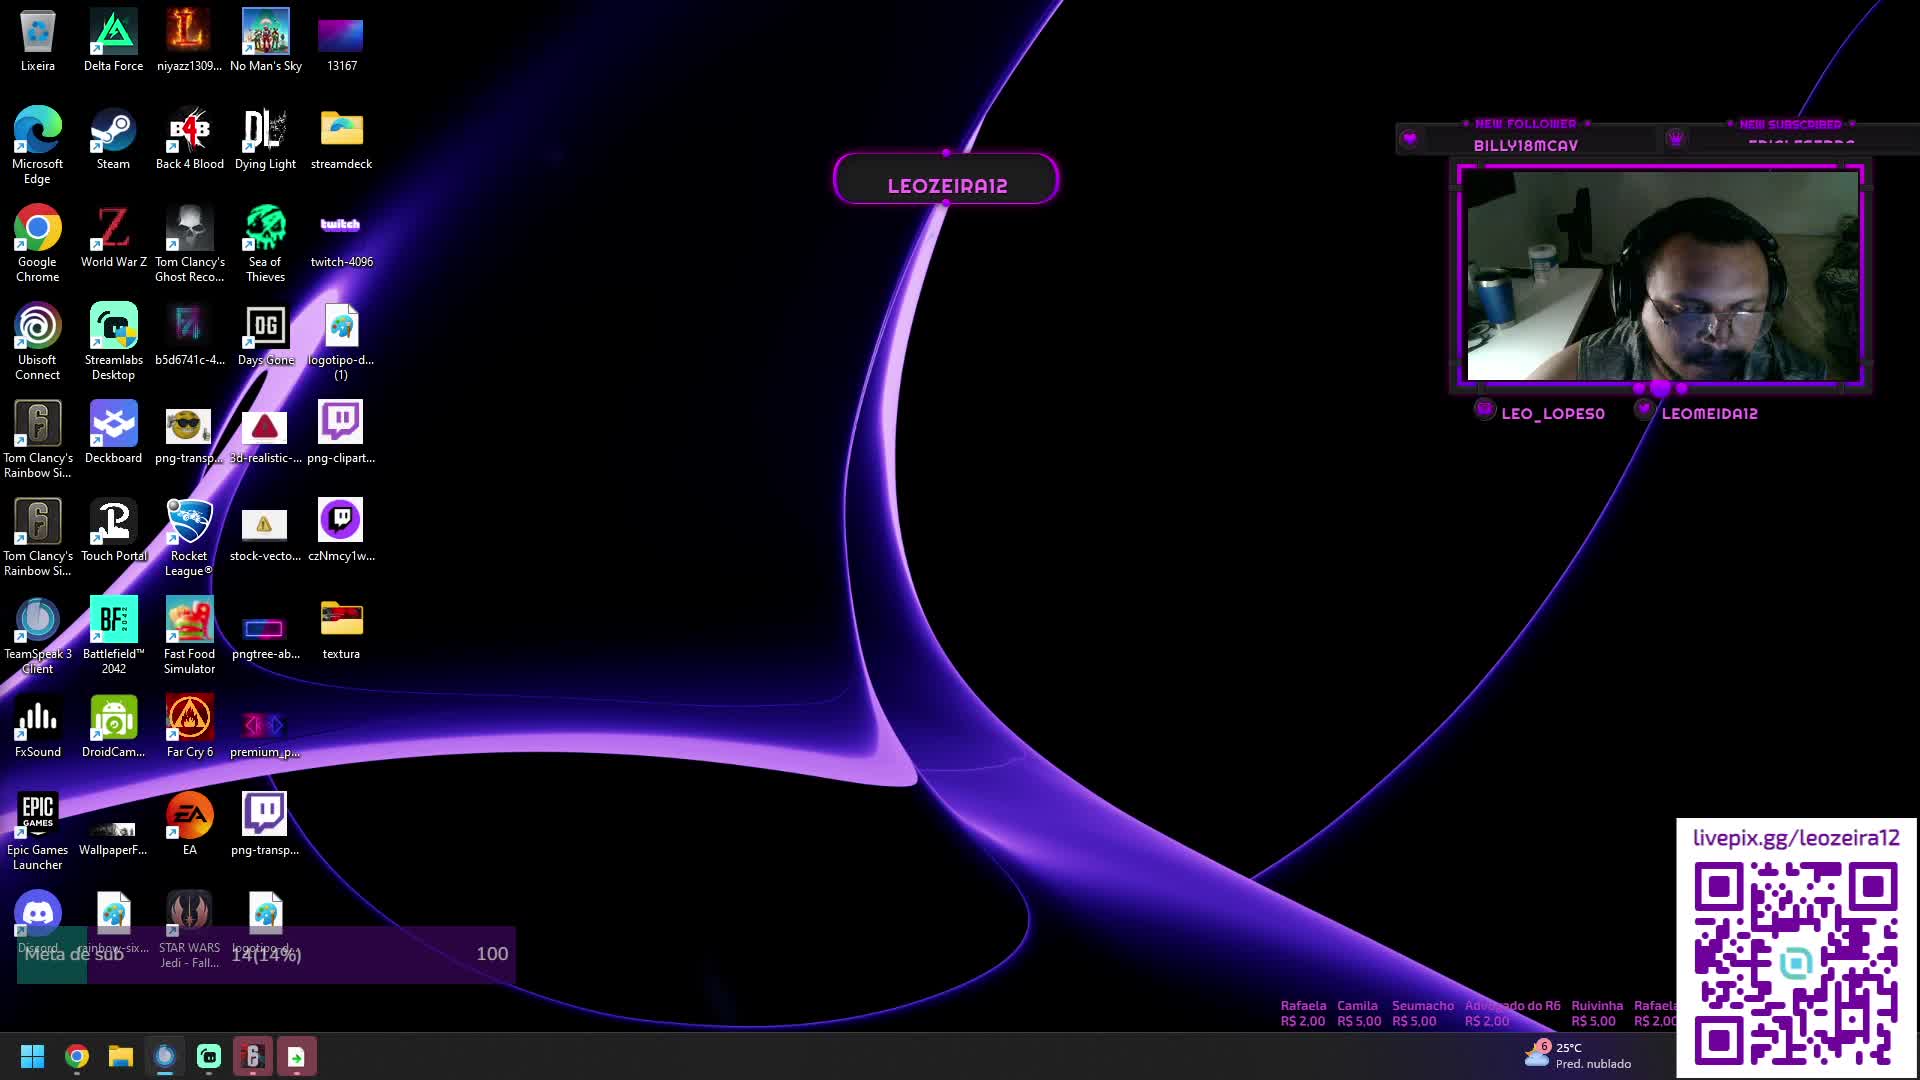
Task: Click the BILLY18MCAV new follower label
Action: pos(1525,145)
